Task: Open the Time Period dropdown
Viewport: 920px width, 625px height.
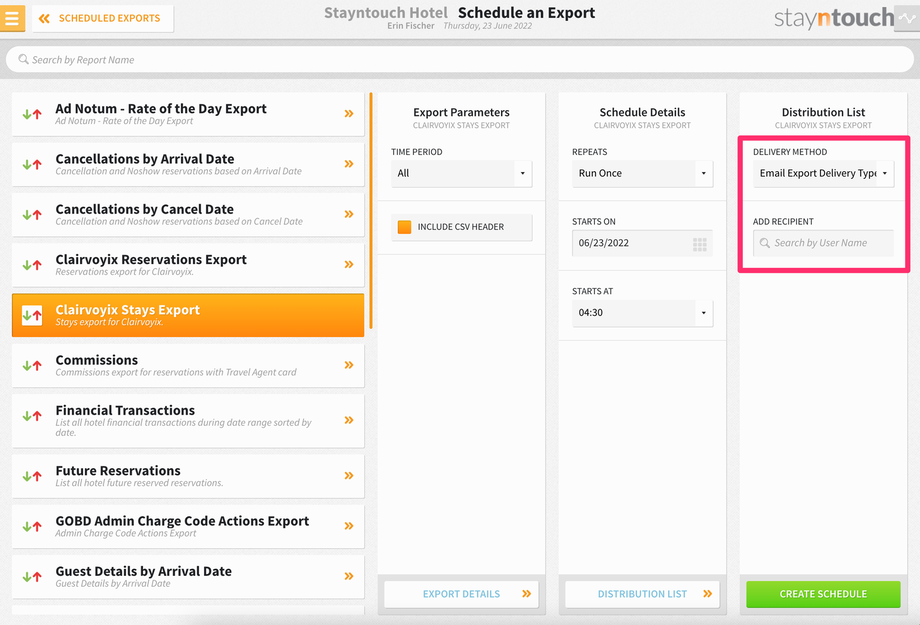Action: click(461, 173)
